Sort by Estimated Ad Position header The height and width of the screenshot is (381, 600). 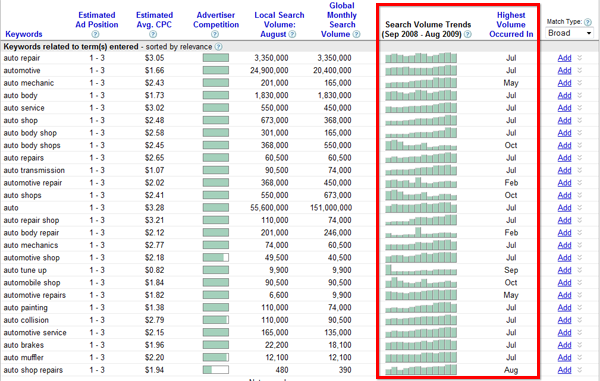pyautogui.click(x=96, y=20)
